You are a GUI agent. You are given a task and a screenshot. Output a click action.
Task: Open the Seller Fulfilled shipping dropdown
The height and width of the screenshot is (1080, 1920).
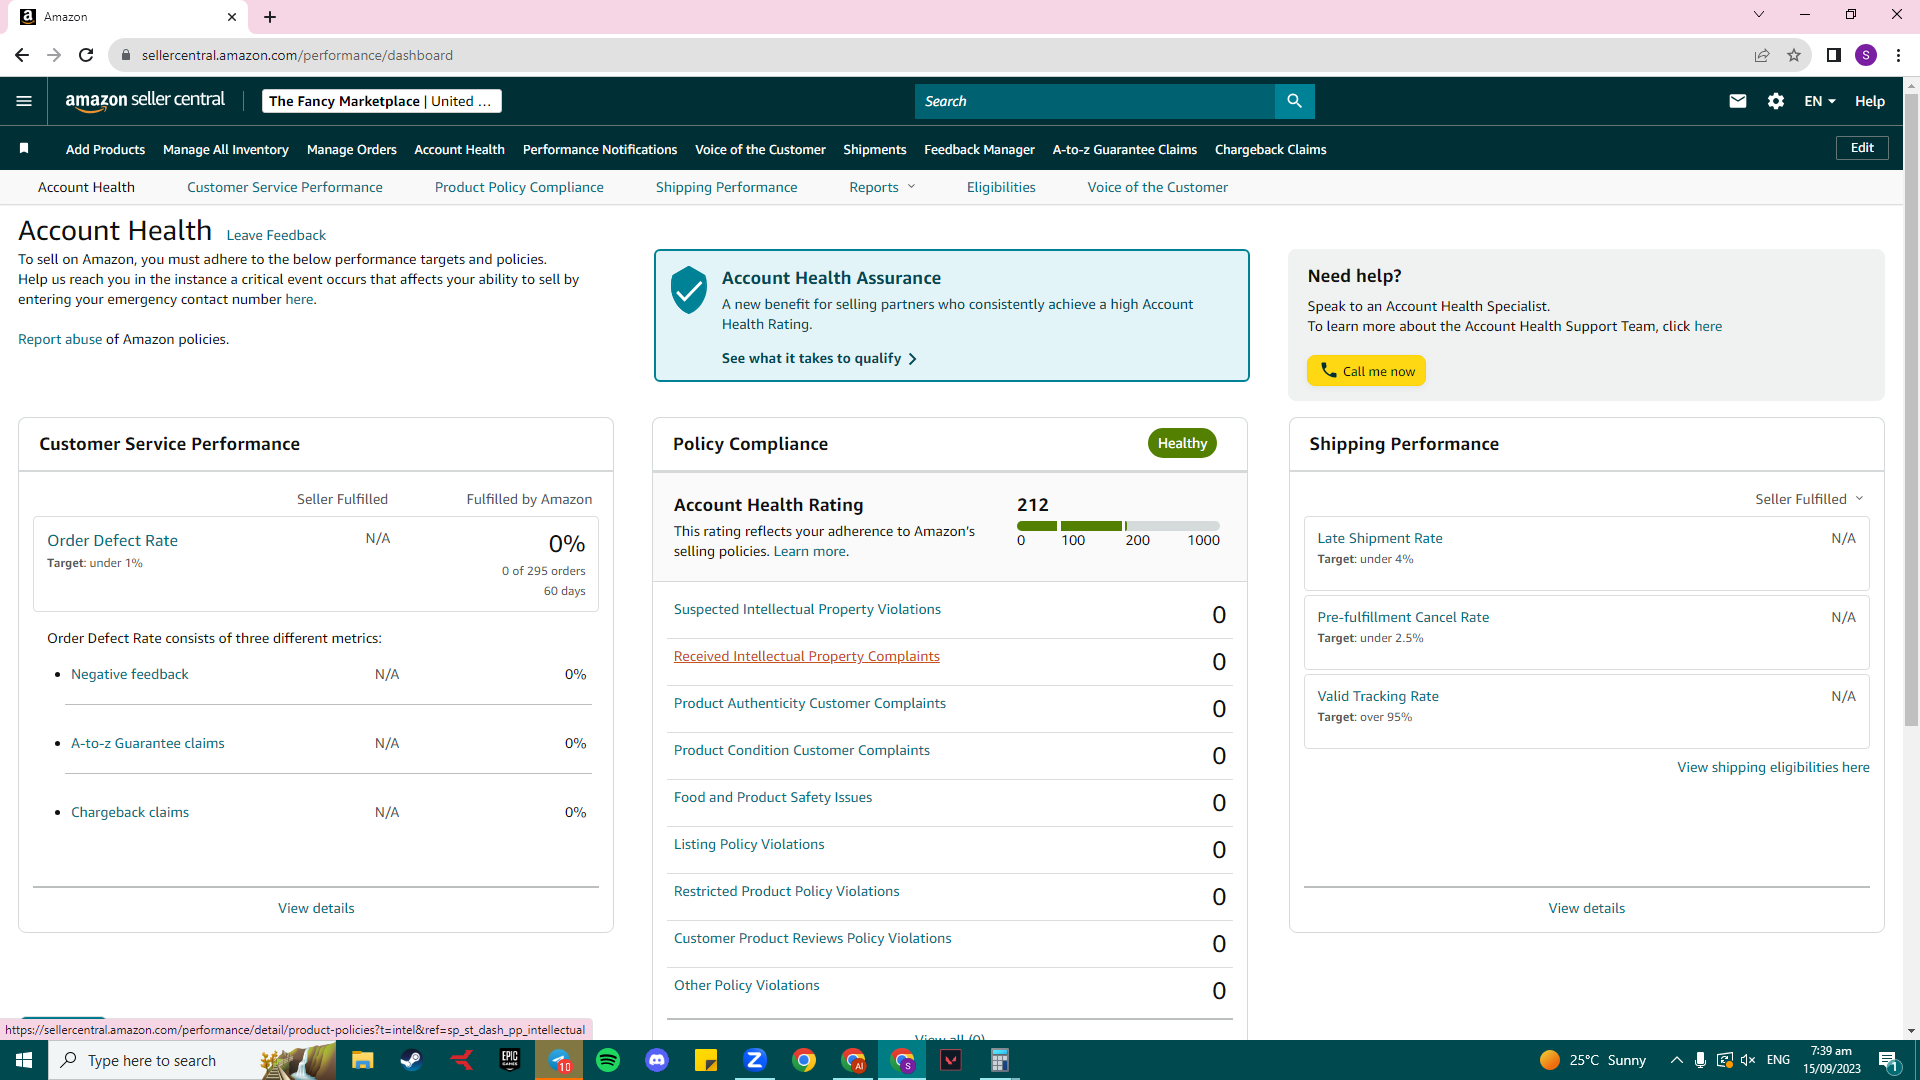(1809, 499)
